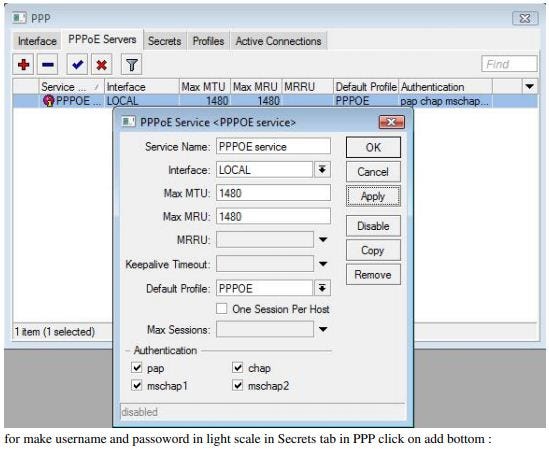Viewport: 549px width, 449px height.
Task: Select the PPPoE Servers tab
Action: 102,39
